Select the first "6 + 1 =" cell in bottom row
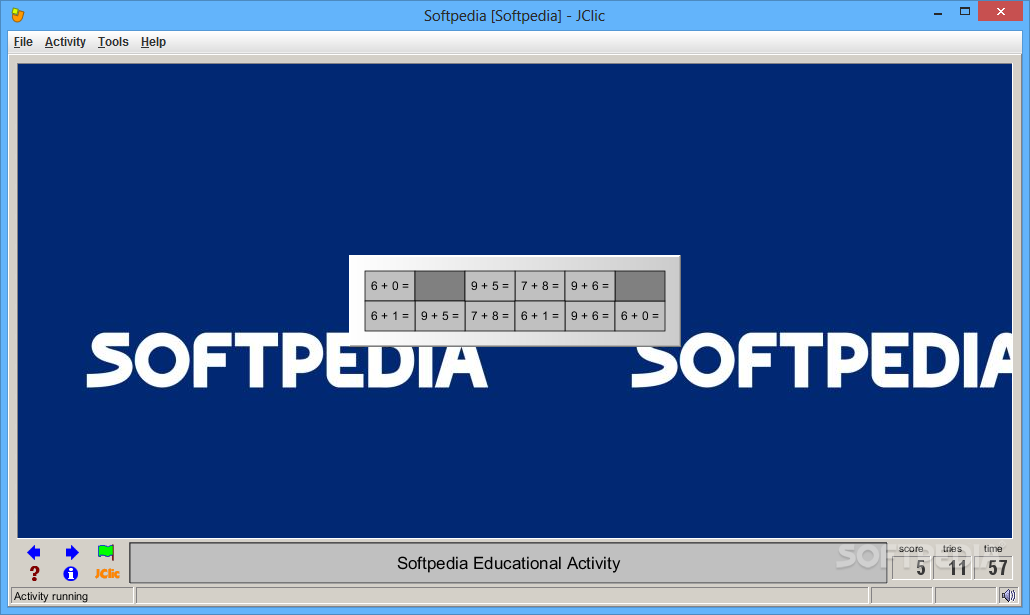The height and width of the screenshot is (615, 1030). point(390,316)
